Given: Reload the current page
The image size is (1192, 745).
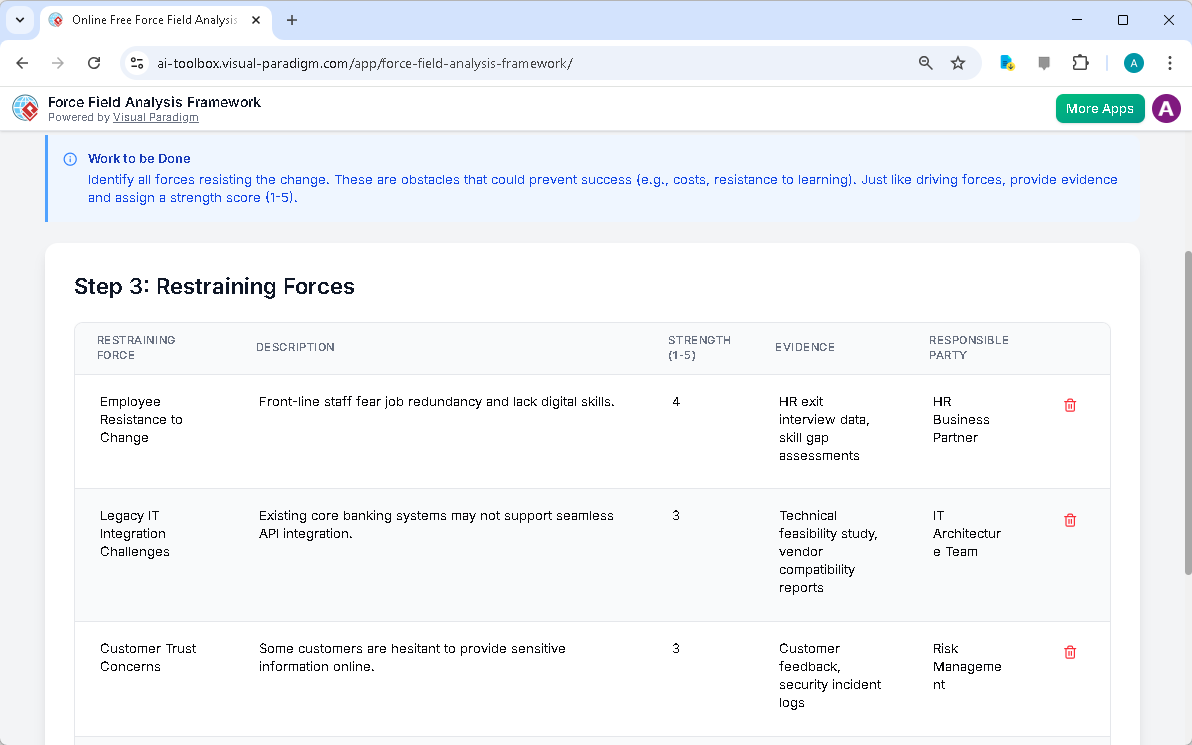Looking at the screenshot, I should coord(94,62).
